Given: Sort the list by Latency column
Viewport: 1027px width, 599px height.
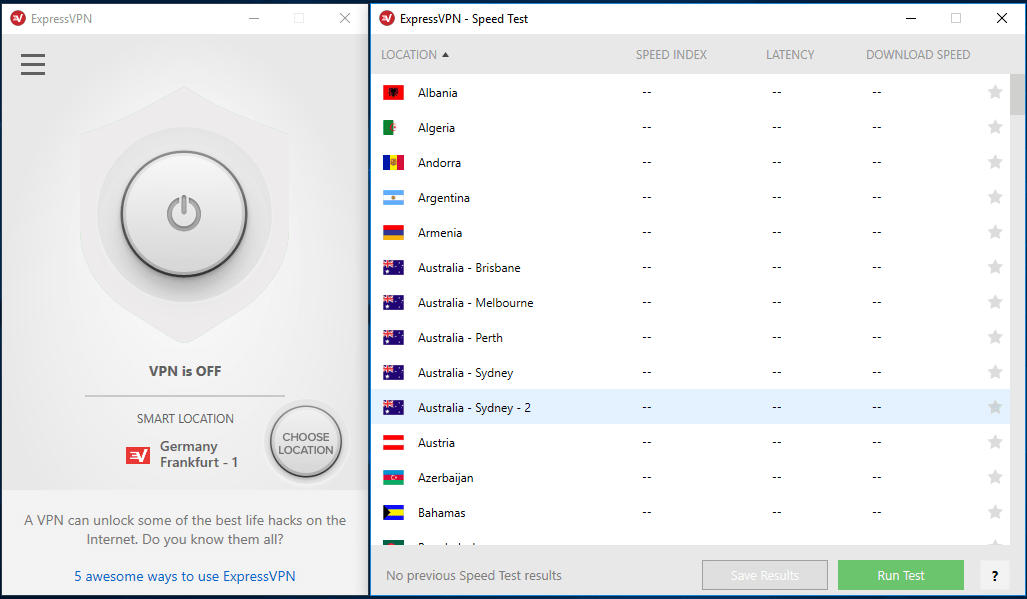Looking at the screenshot, I should click(x=790, y=55).
